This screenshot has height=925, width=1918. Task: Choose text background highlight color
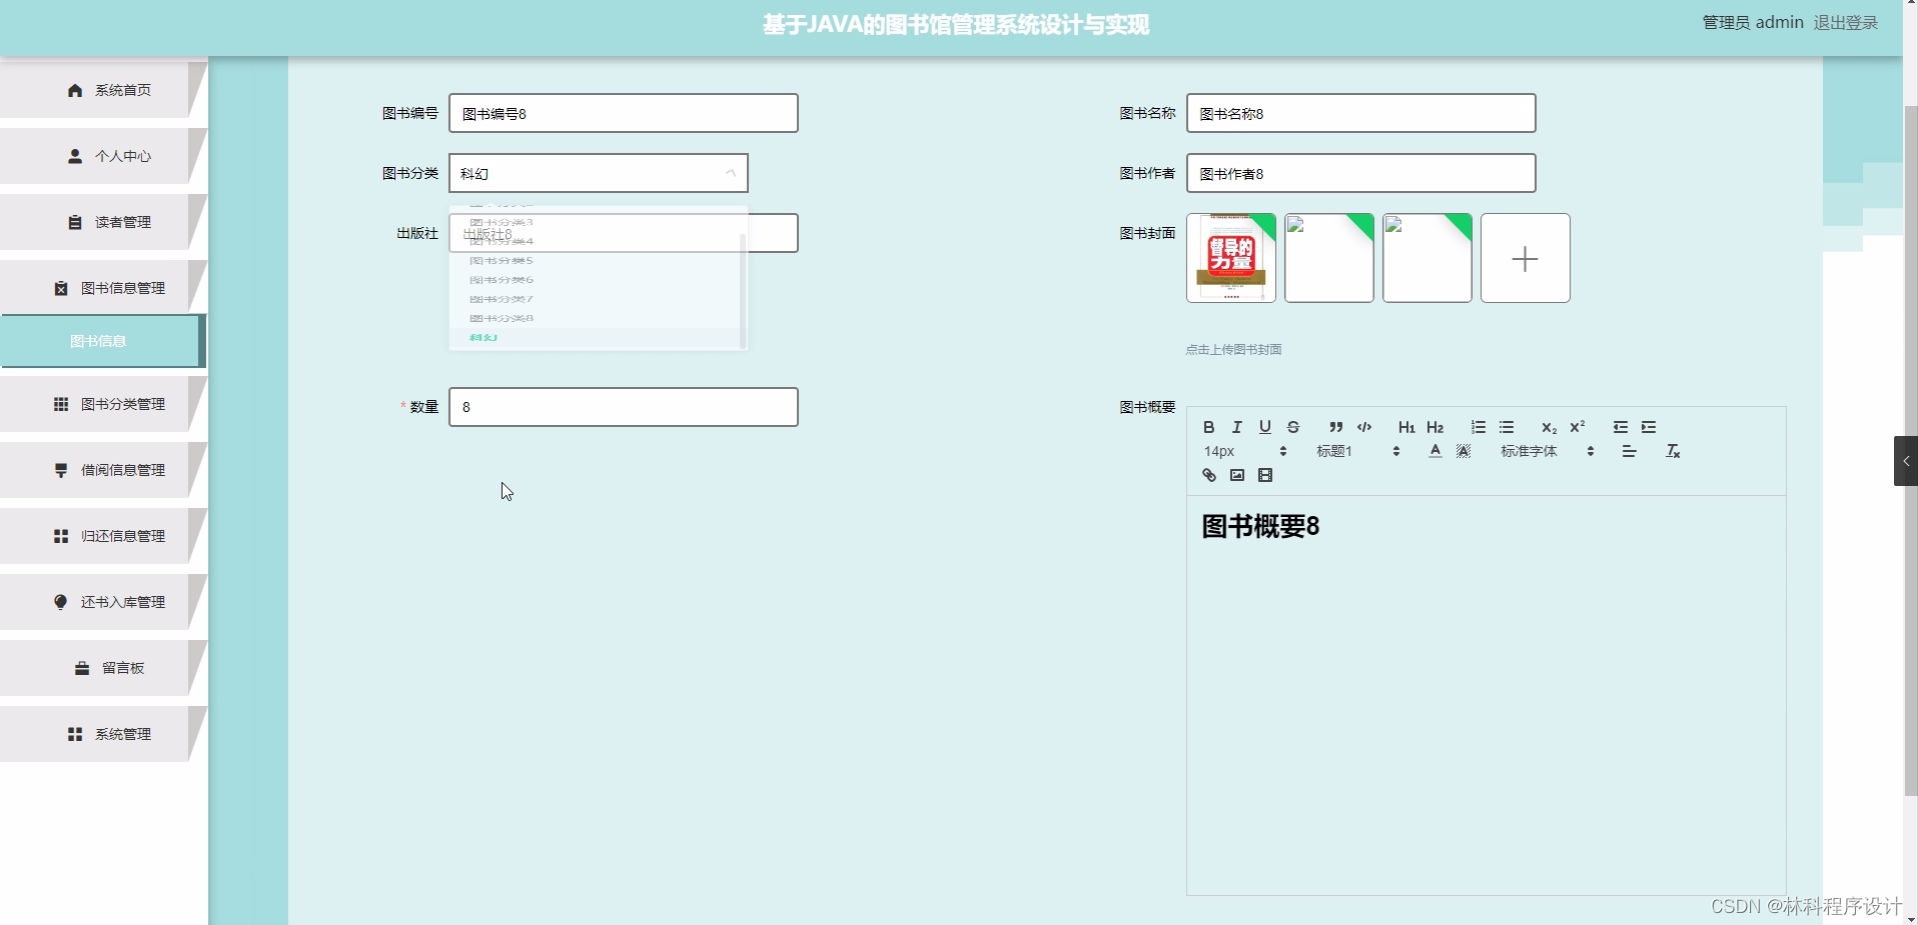click(1463, 451)
